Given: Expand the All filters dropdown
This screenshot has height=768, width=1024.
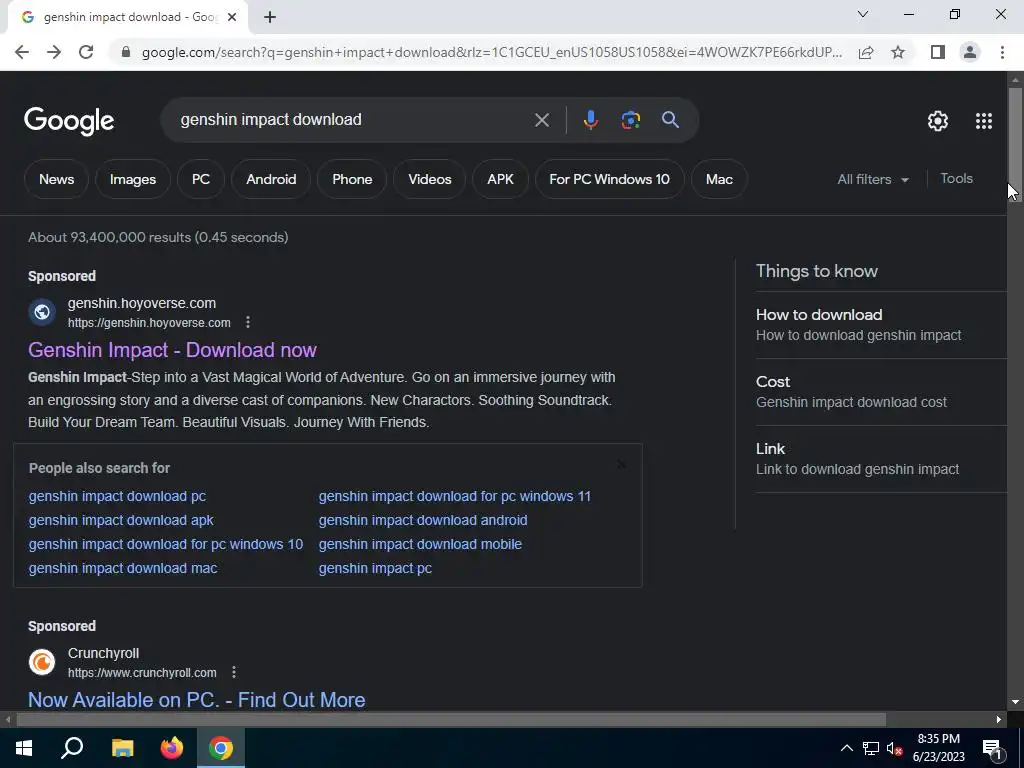Looking at the screenshot, I should point(872,180).
